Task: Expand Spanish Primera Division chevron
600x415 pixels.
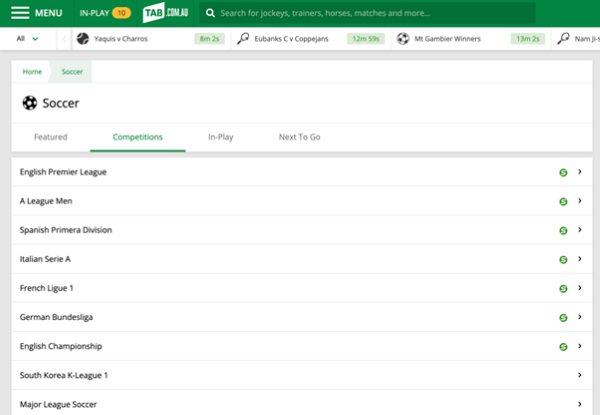Action: [580, 230]
